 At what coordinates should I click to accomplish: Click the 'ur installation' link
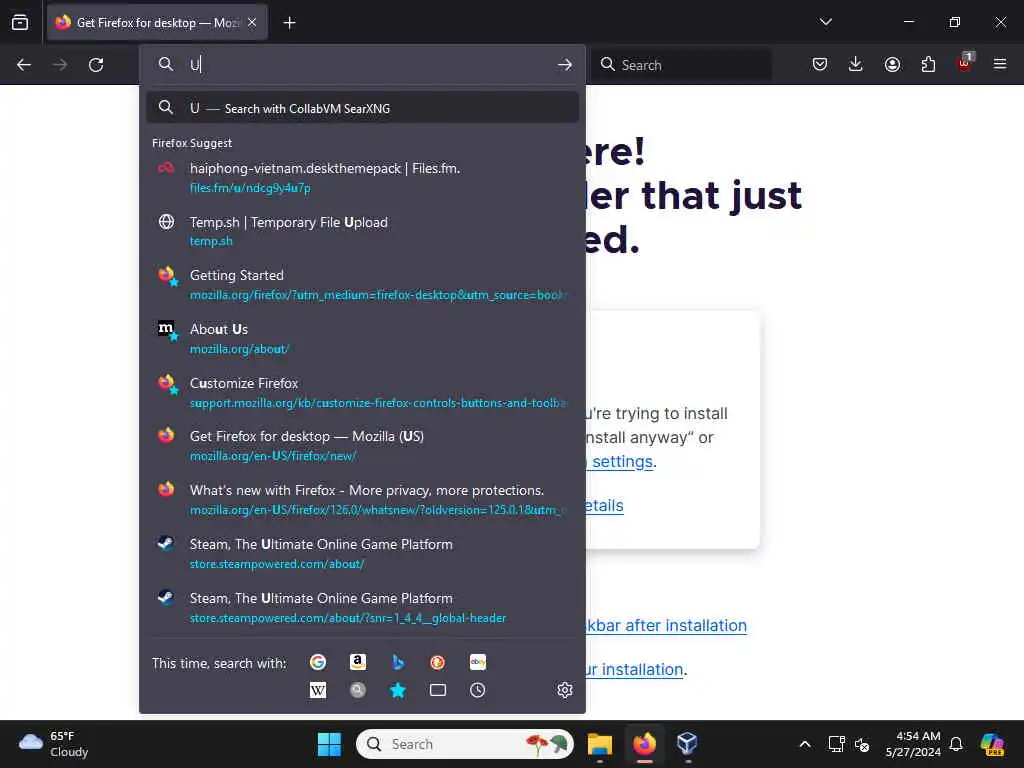pyautogui.click(x=635, y=669)
